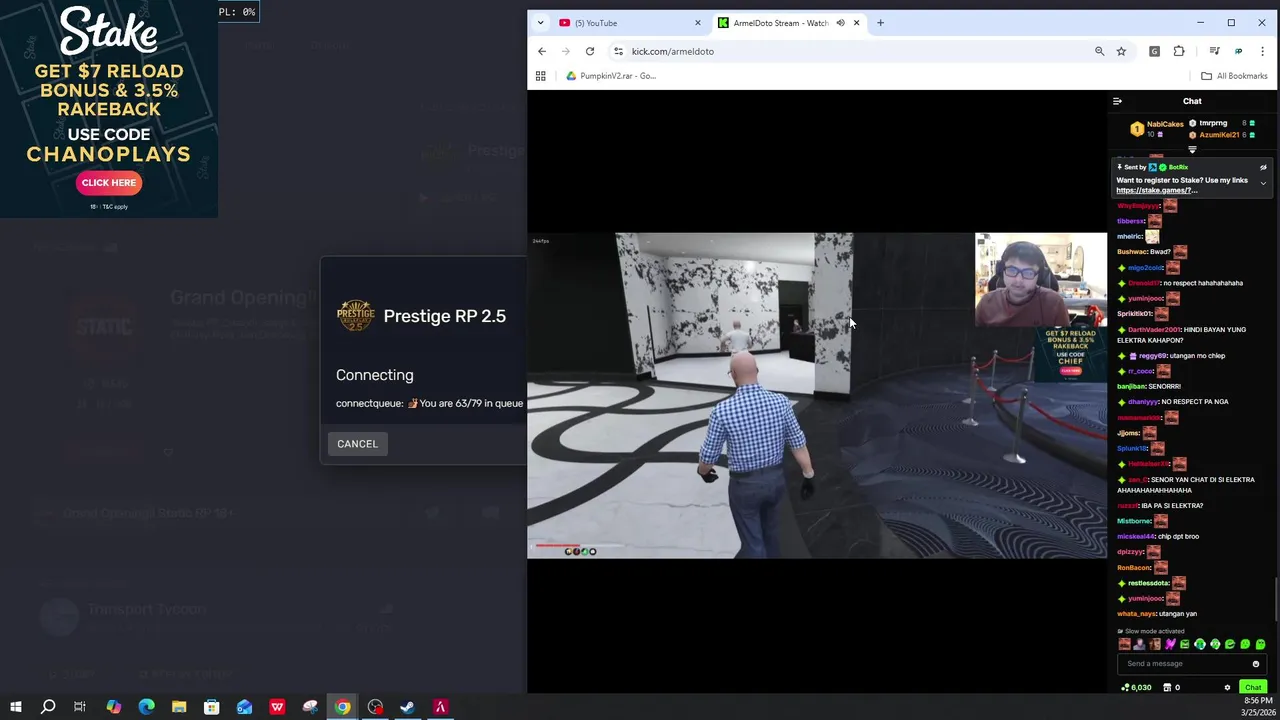Open Task View on the taskbar
The width and height of the screenshot is (1280, 720).
click(80, 707)
